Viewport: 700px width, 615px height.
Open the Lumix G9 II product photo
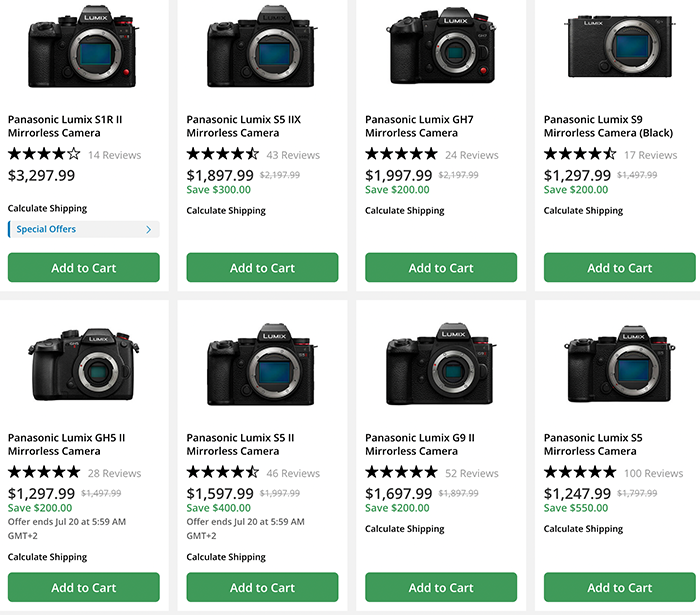click(x=441, y=364)
